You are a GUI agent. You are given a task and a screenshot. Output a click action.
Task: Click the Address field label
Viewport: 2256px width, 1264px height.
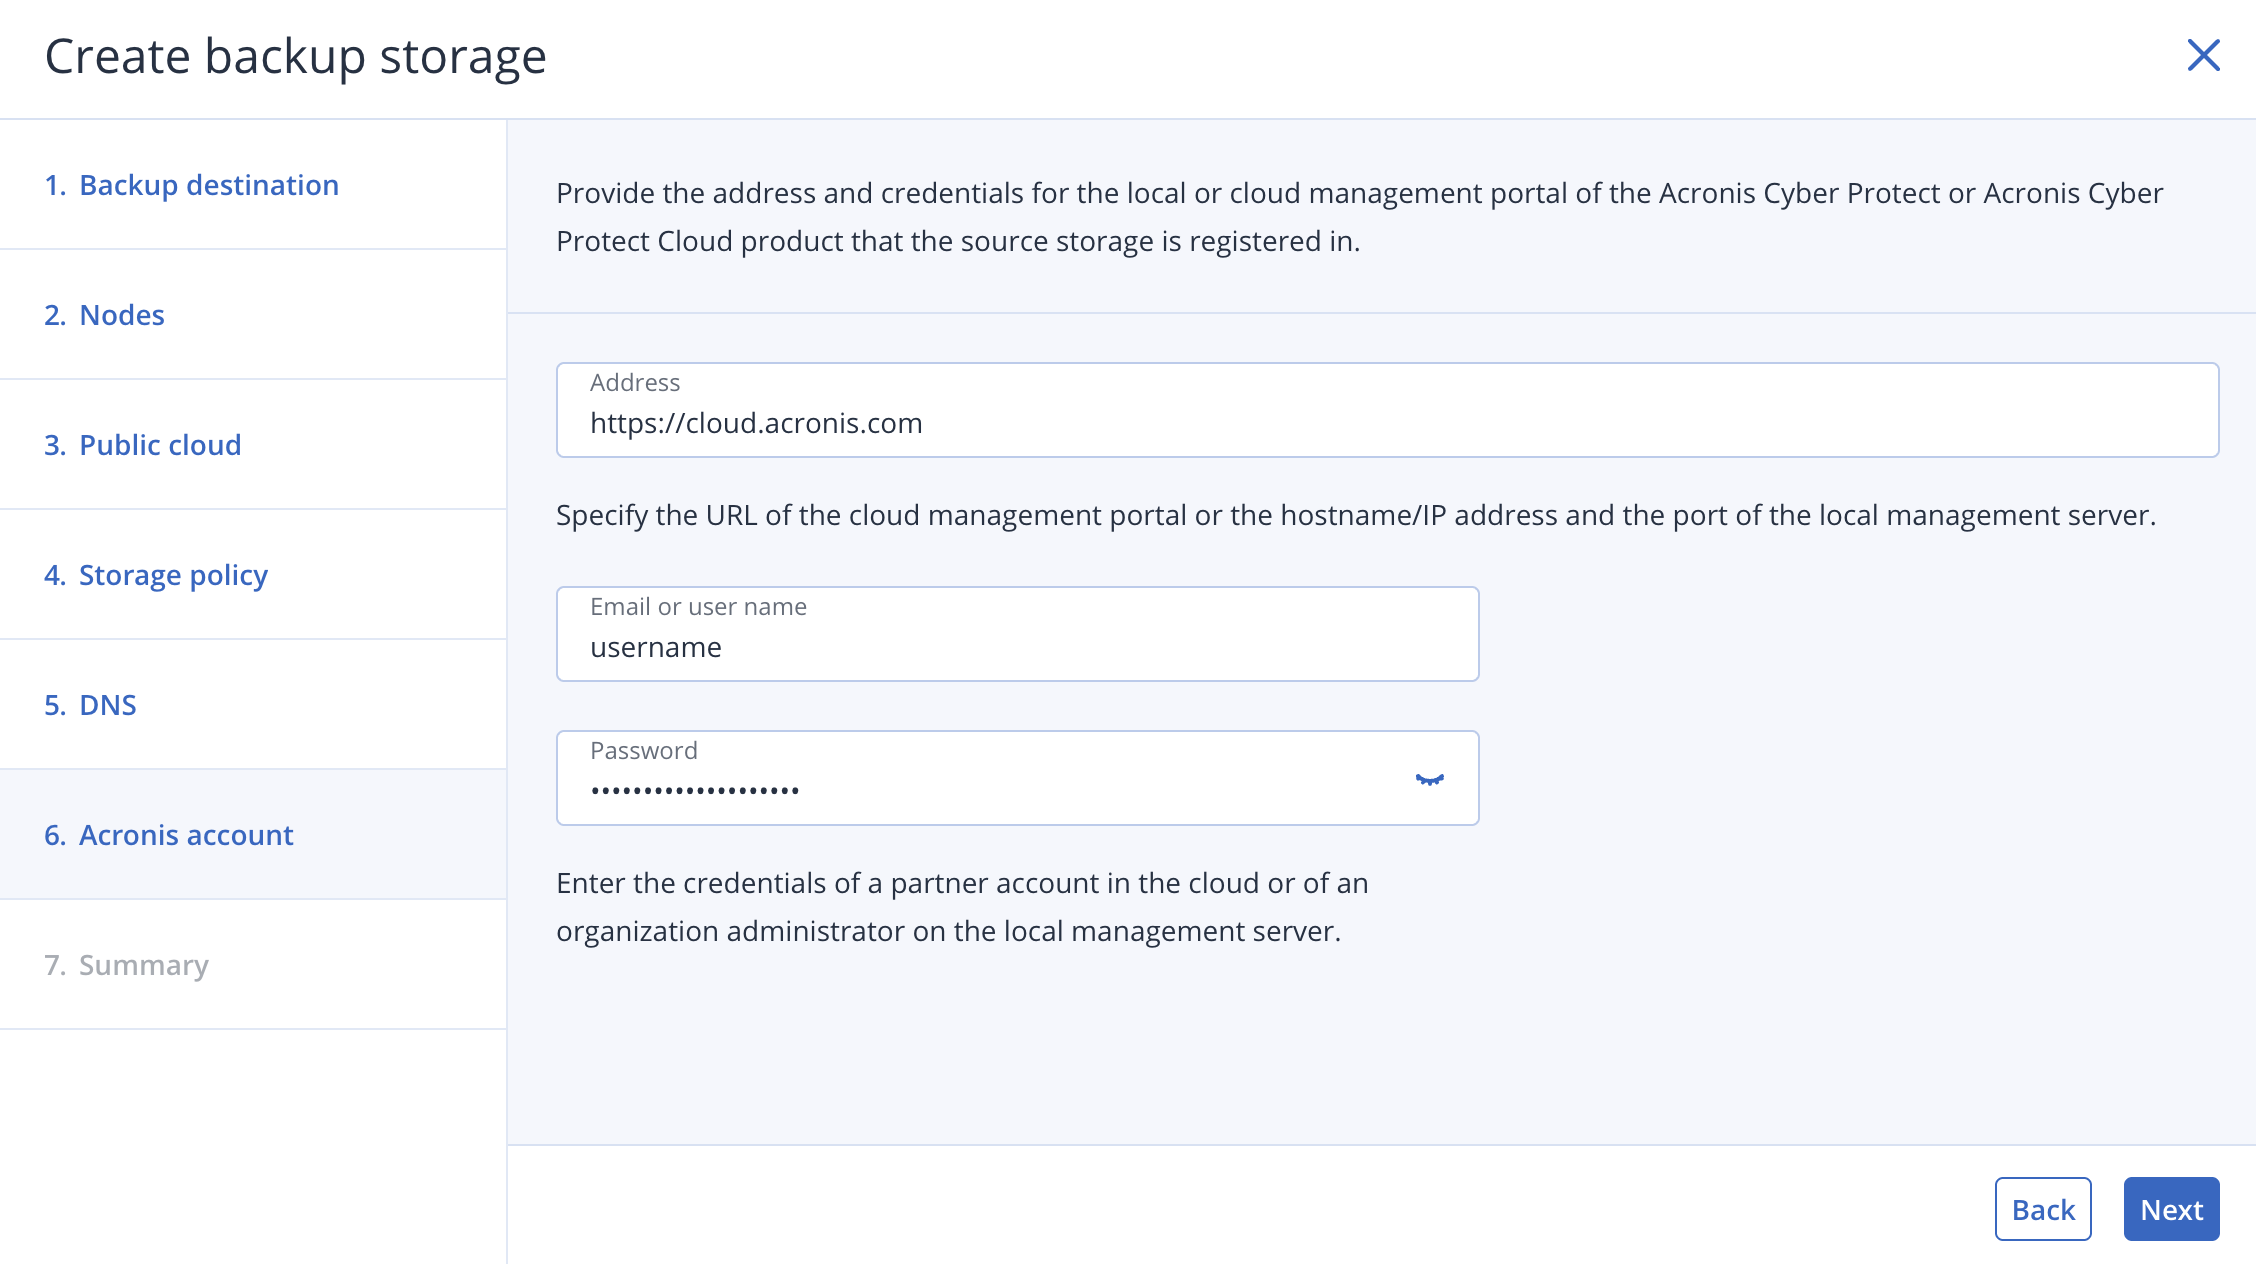pyautogui.click(x=636, y=382)
